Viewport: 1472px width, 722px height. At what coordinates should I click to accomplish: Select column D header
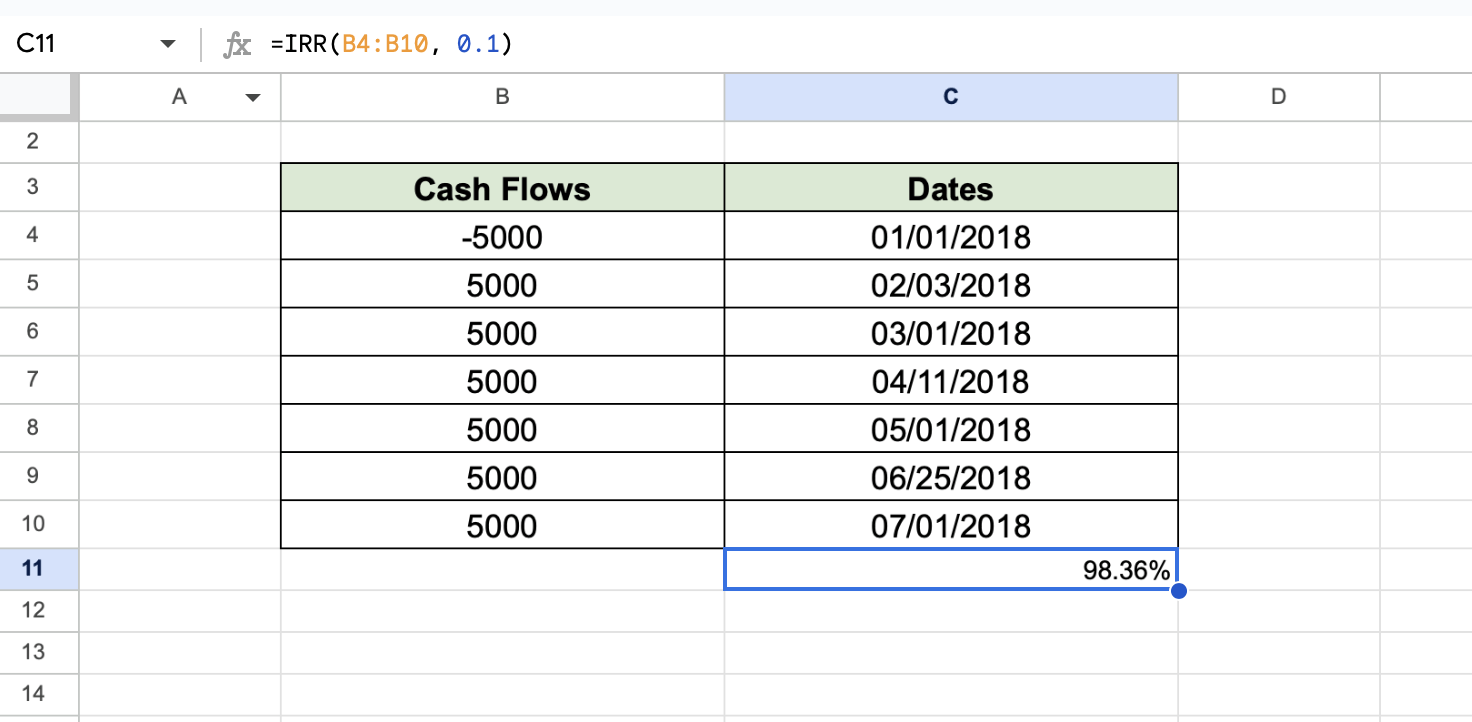coord(1278,97)
